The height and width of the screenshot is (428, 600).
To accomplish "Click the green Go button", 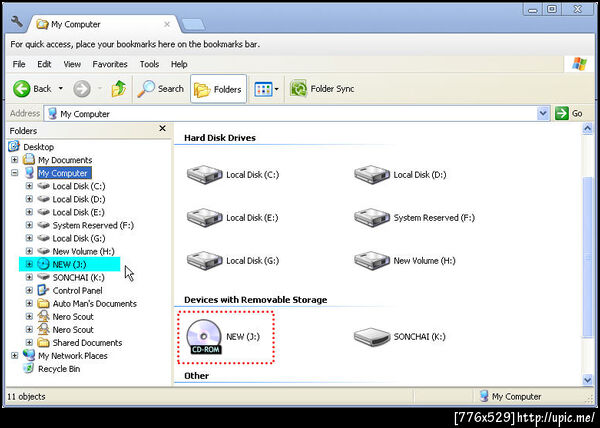I will click(x=569, y=113).
